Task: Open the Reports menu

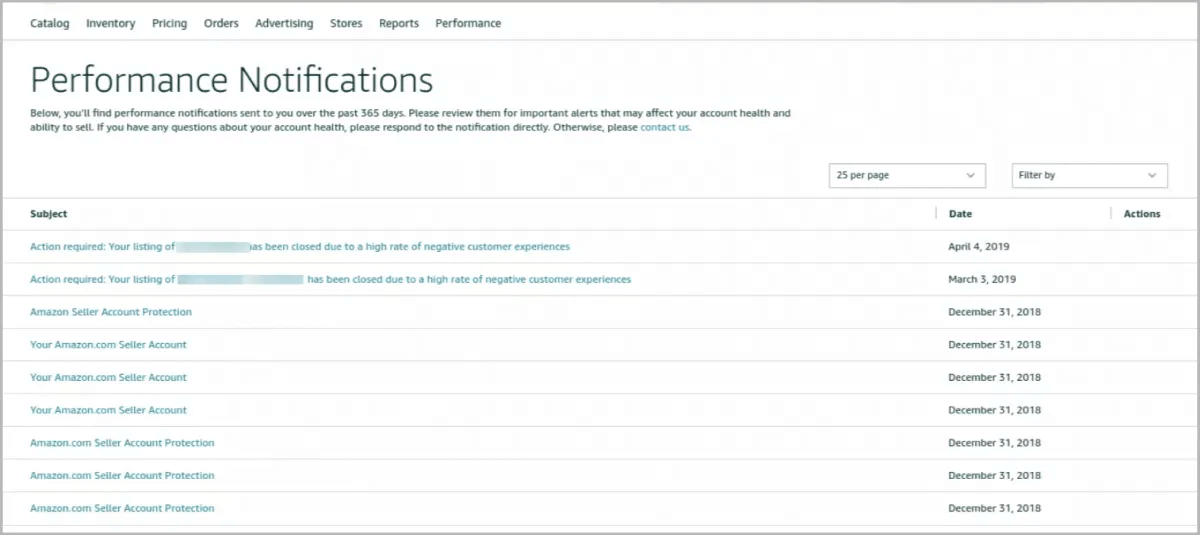Action: [x=399, y=23]
